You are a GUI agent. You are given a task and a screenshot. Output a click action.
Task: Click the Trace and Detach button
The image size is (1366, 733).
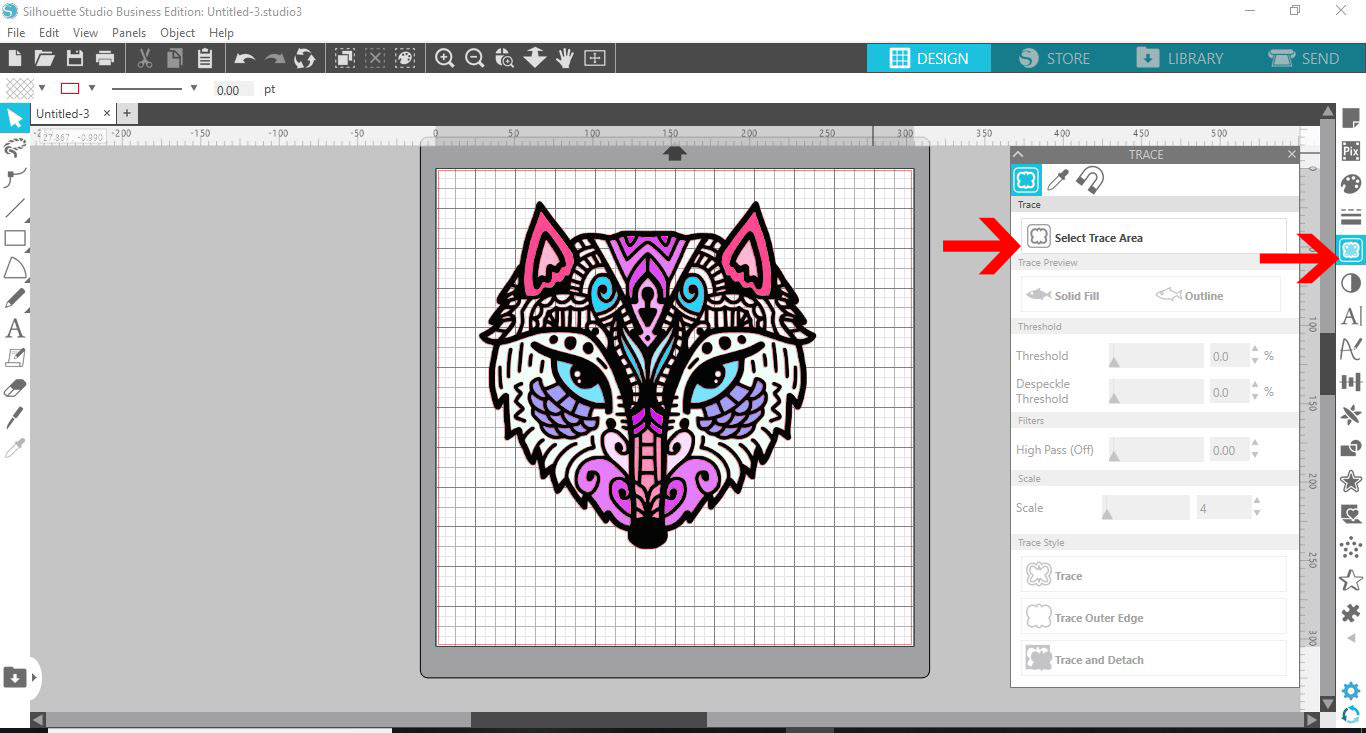[x=1154, y=659]
